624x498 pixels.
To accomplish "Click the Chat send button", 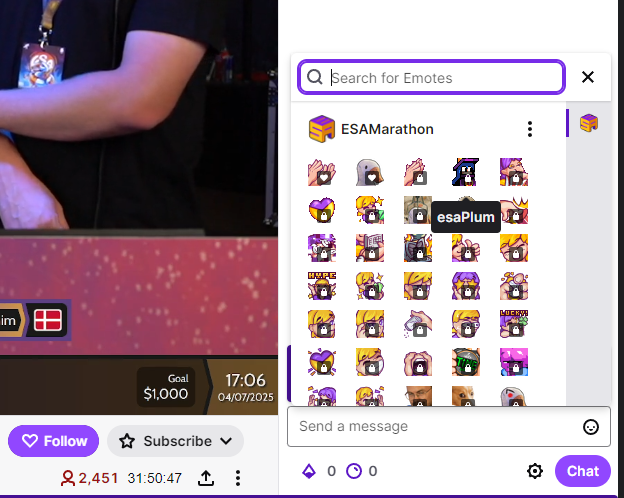I will click(583, 471).
